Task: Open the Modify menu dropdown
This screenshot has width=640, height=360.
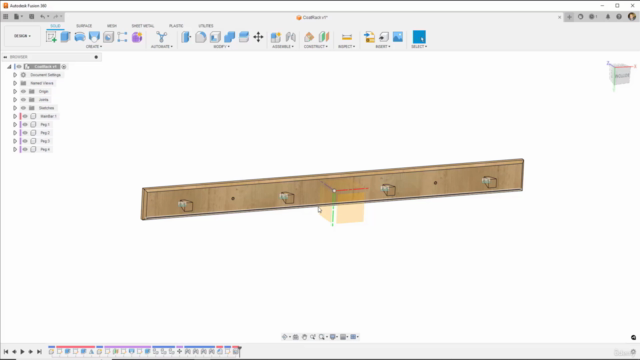Action: click(x=222, y=47)
